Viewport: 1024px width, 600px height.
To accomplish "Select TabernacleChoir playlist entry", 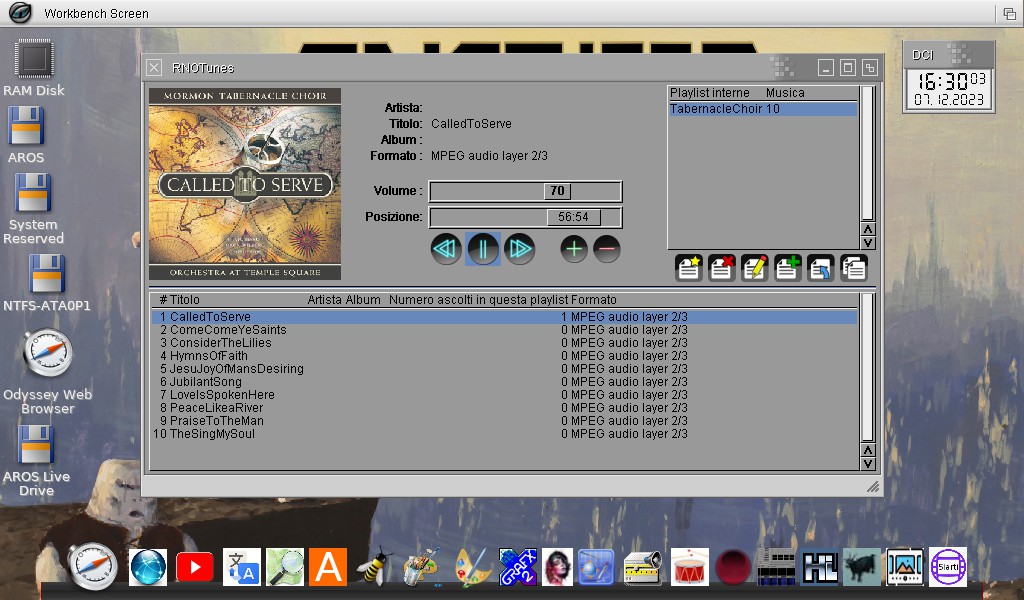I will point(724,109).
